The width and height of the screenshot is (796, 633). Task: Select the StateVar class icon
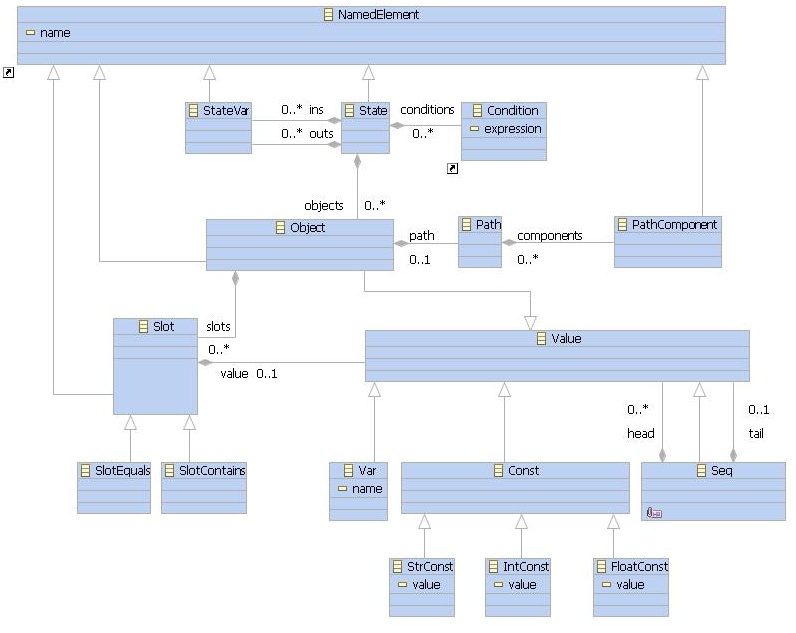(x=193, y=111)
